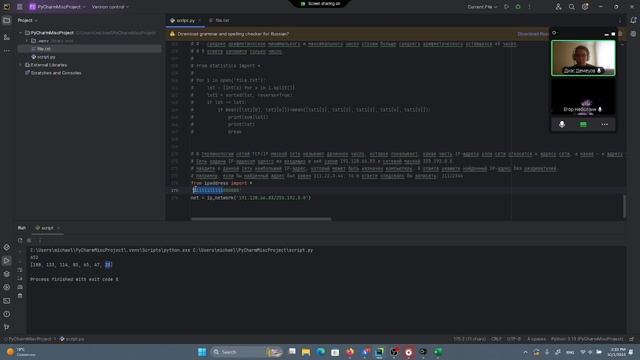This screenshot has width=640, height=360.
Task: Switch to script.py editor tab
Action: tap(185, 20)
